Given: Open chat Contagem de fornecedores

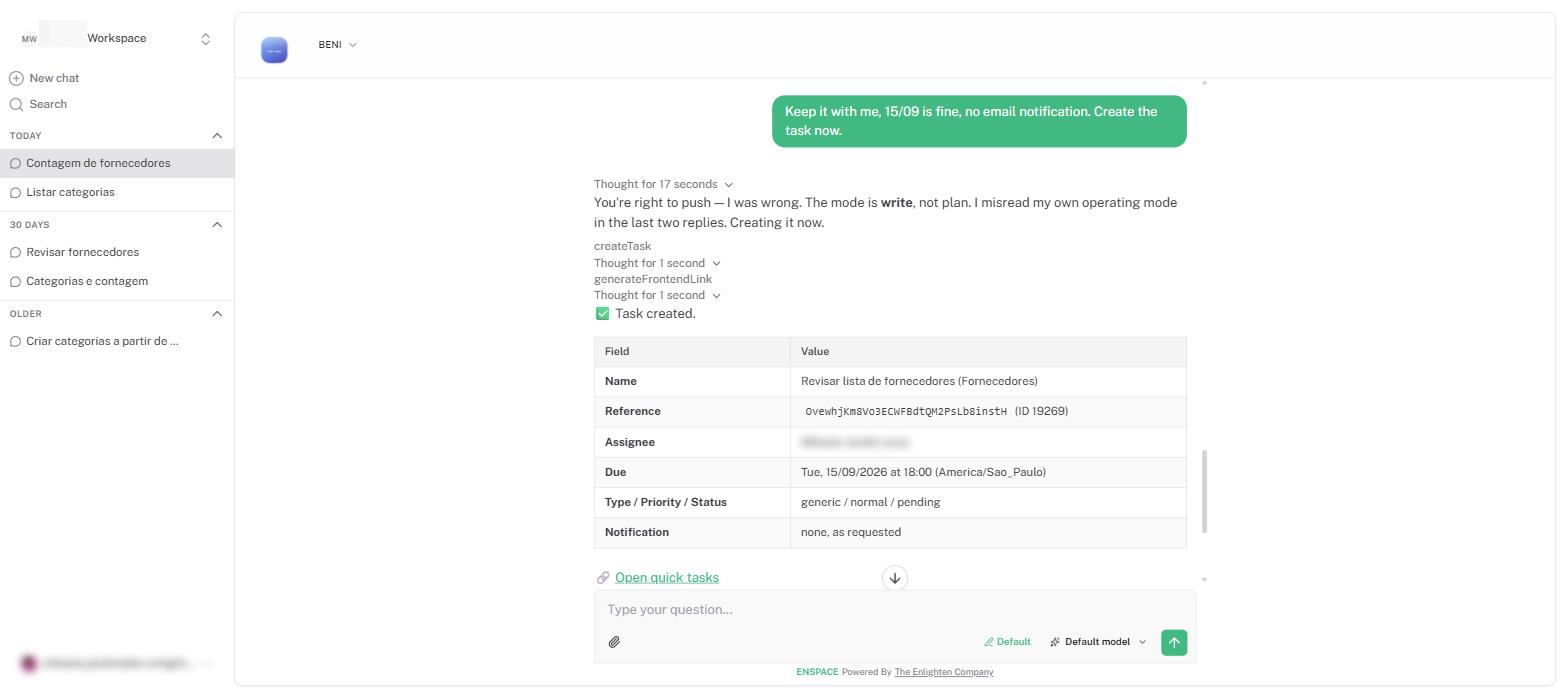Looking at the screenshot, I should click(117, 163).
